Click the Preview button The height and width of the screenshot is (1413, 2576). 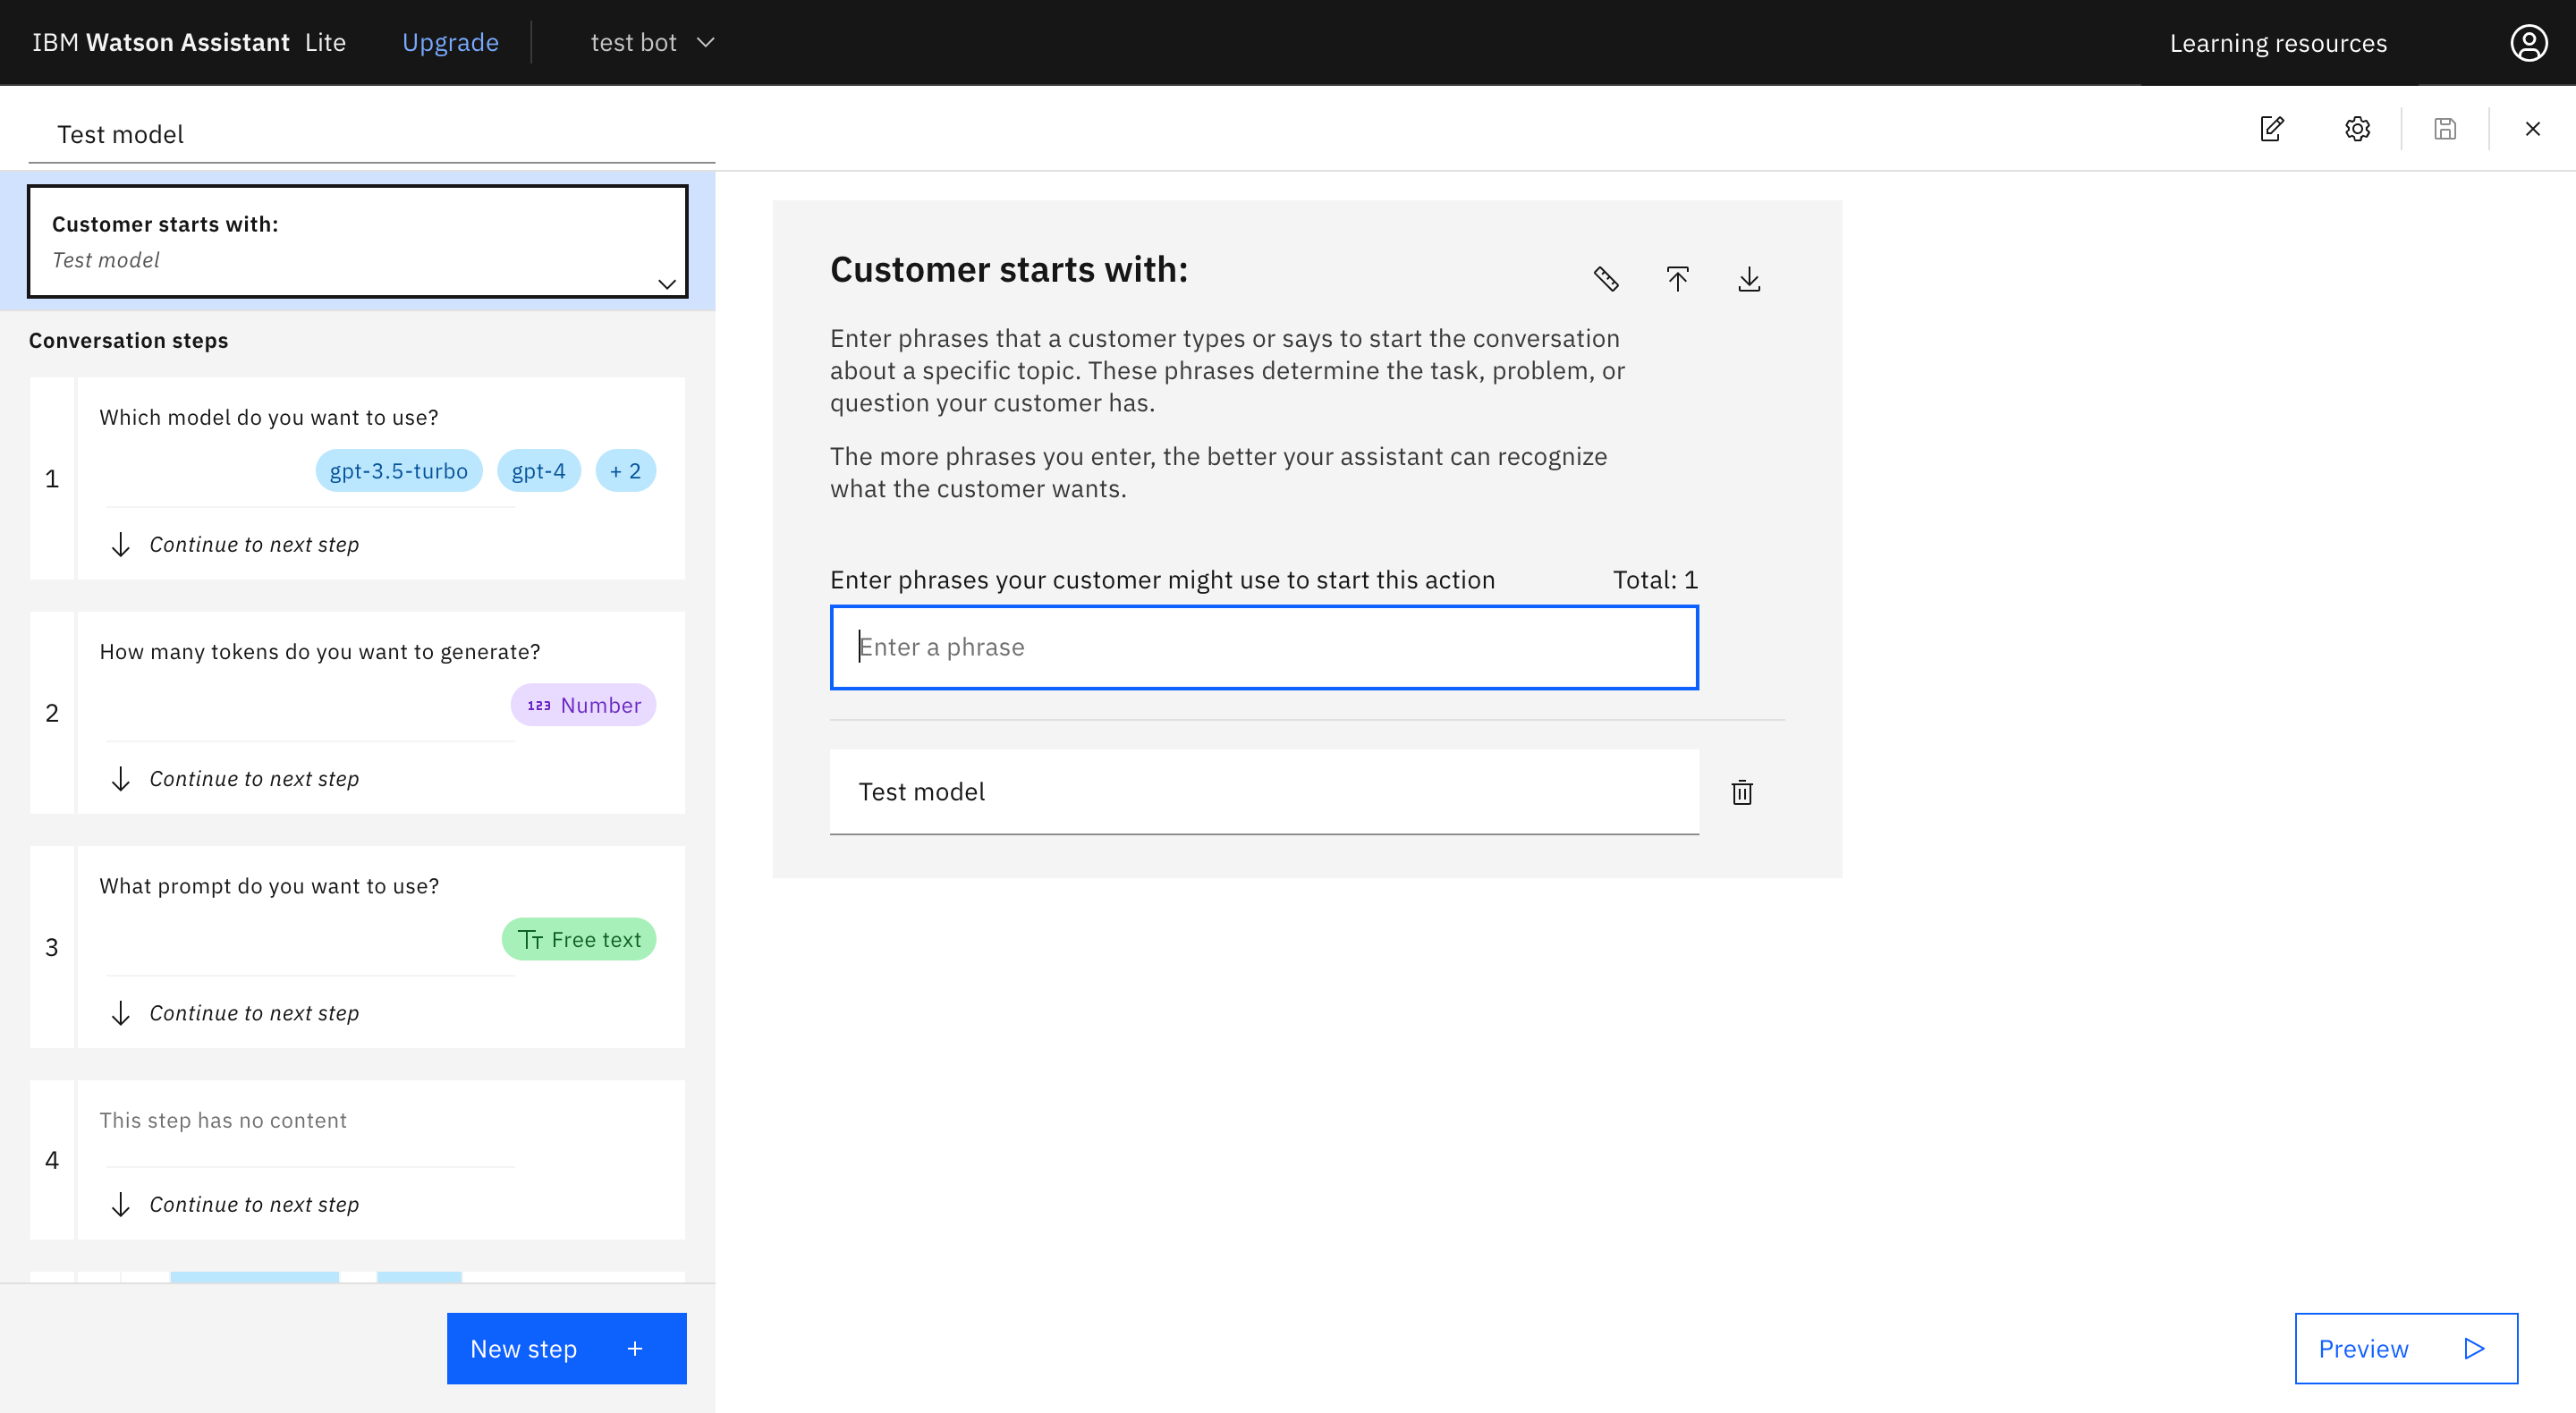coord(2405,1348)
